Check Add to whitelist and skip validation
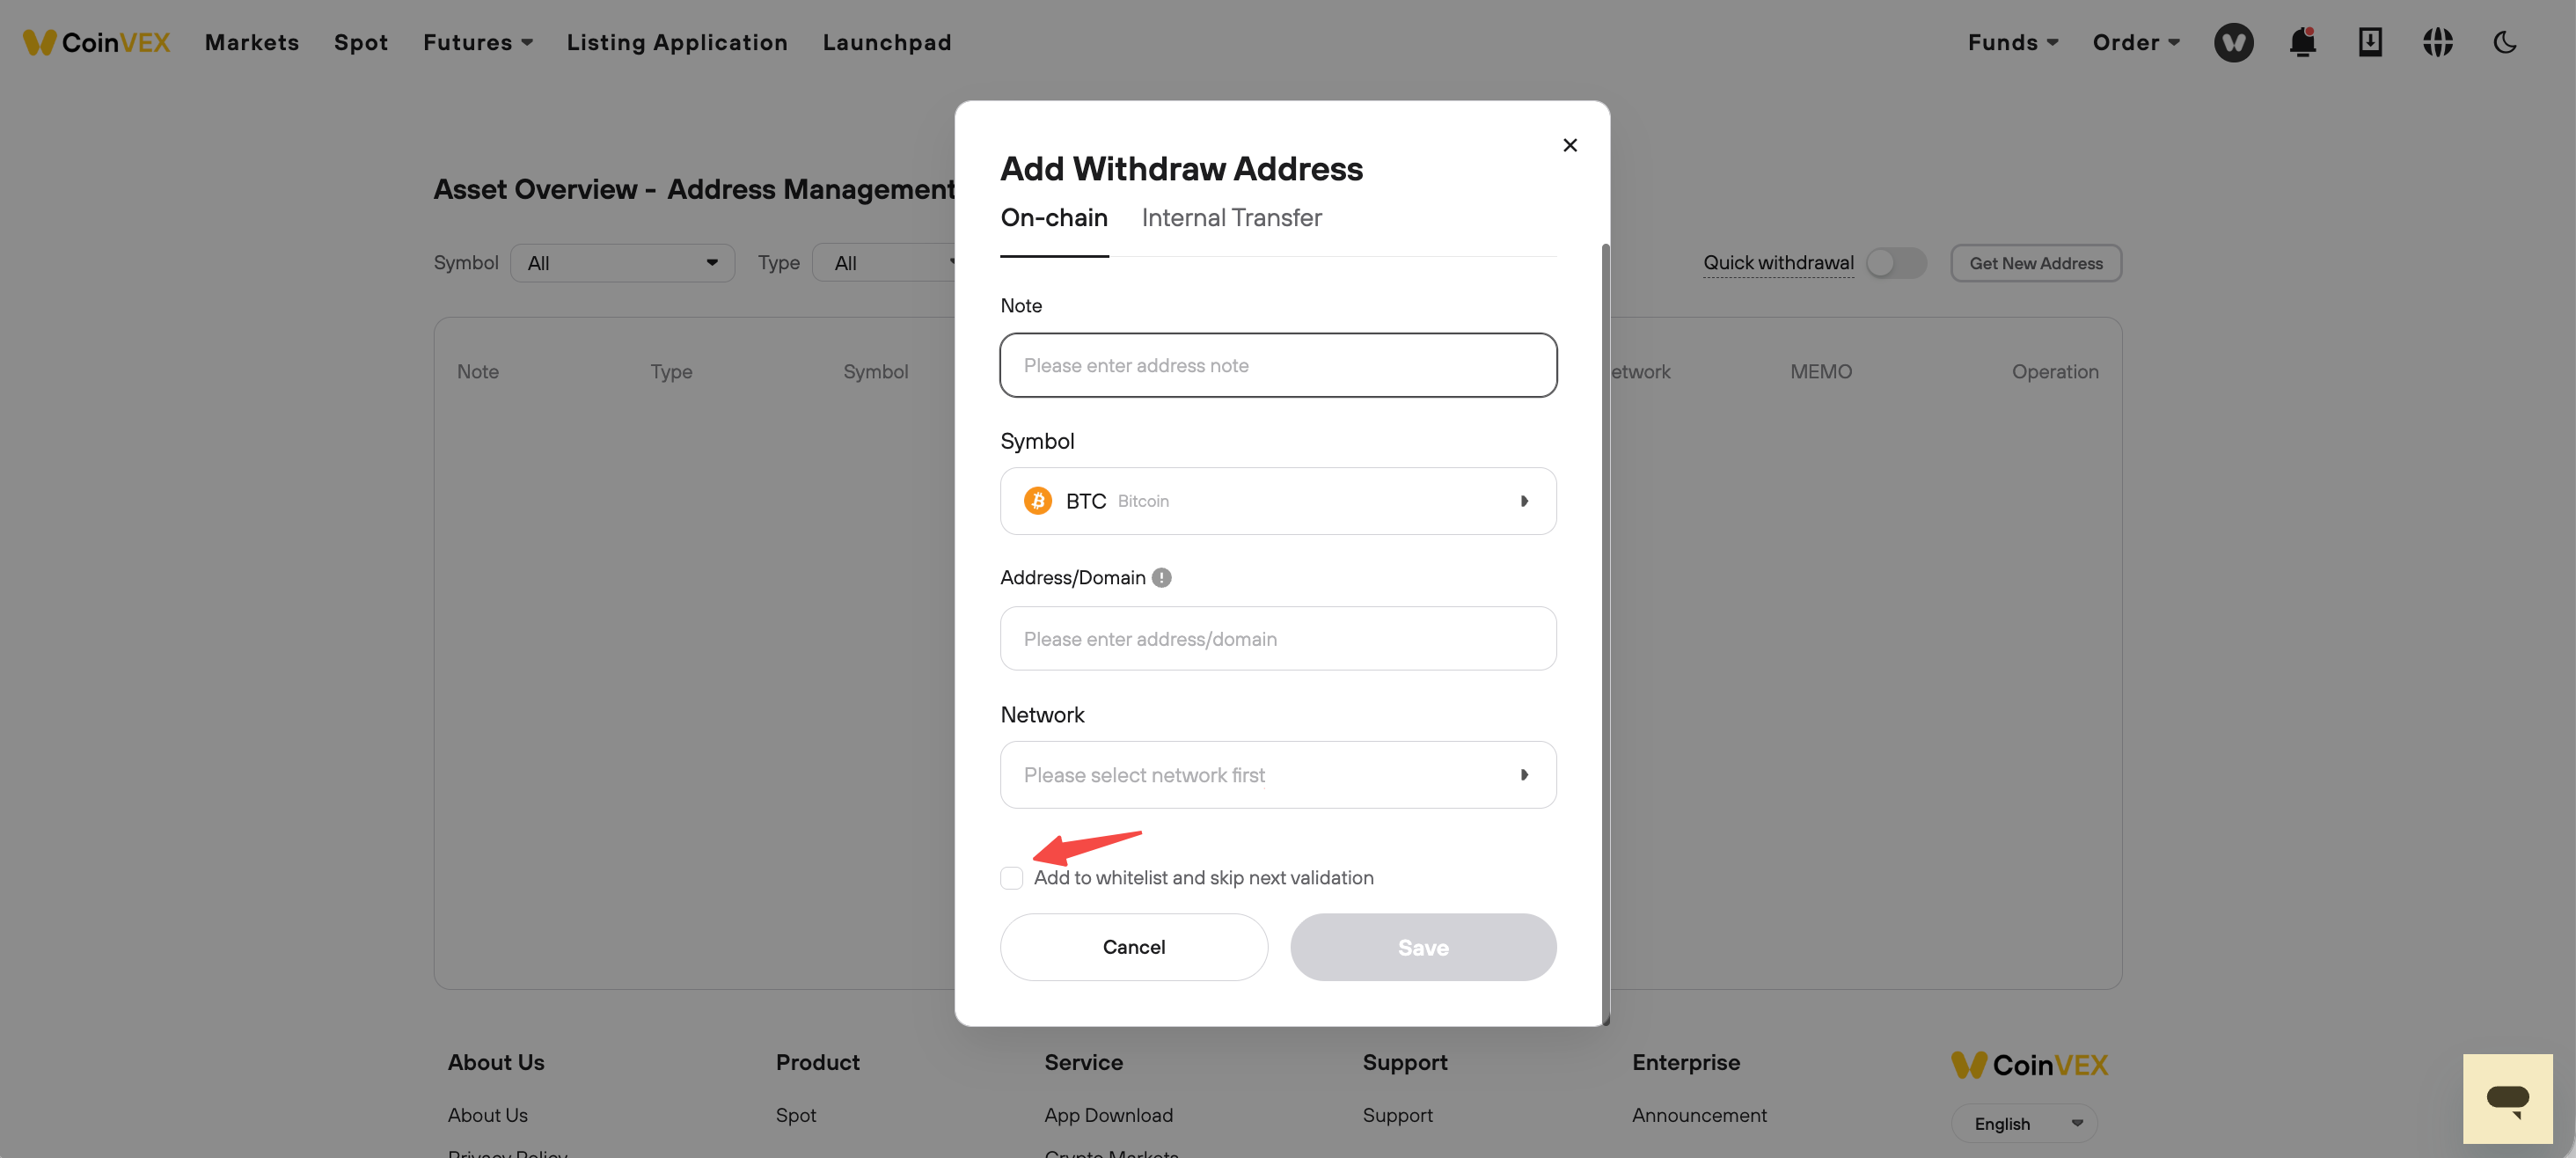The width and height of the screenshot is (2576, 1158). coord(1011,878)
